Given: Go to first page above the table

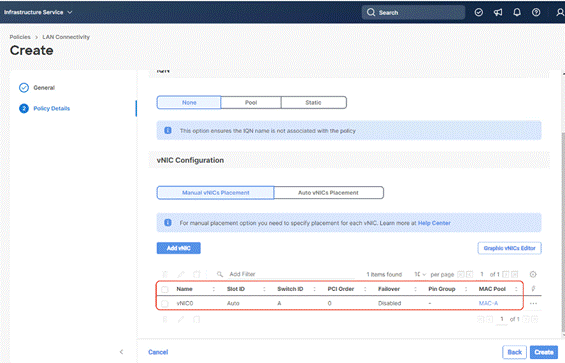Looking at the screenshot, I should click(x=461, y=274).
